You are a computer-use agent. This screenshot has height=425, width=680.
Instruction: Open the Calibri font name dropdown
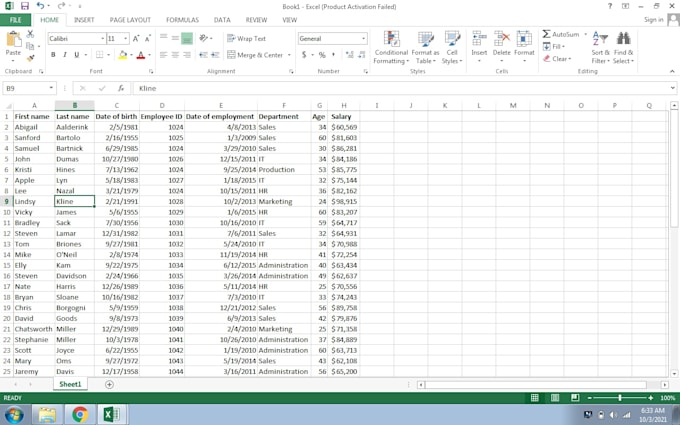(103, 39)
